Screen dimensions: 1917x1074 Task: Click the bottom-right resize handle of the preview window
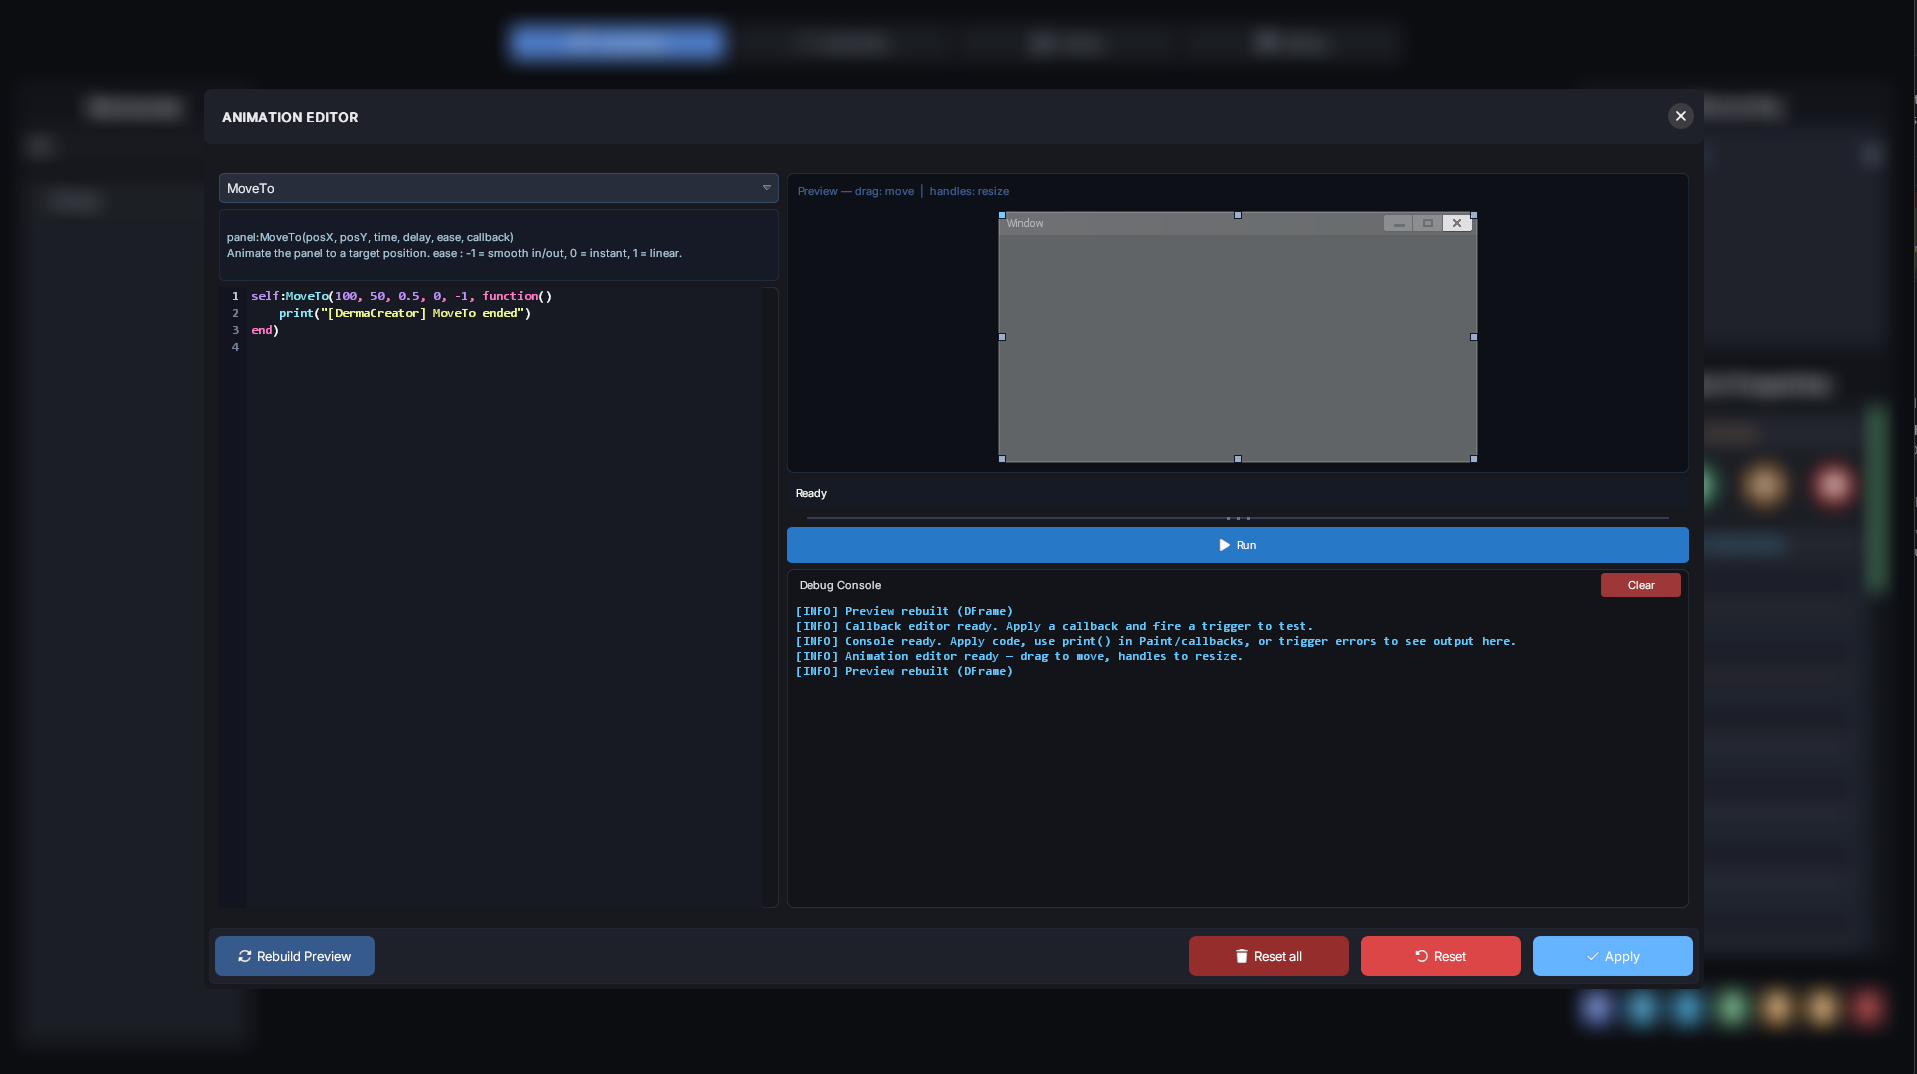pyautogui.click(x=1473, y=459)
